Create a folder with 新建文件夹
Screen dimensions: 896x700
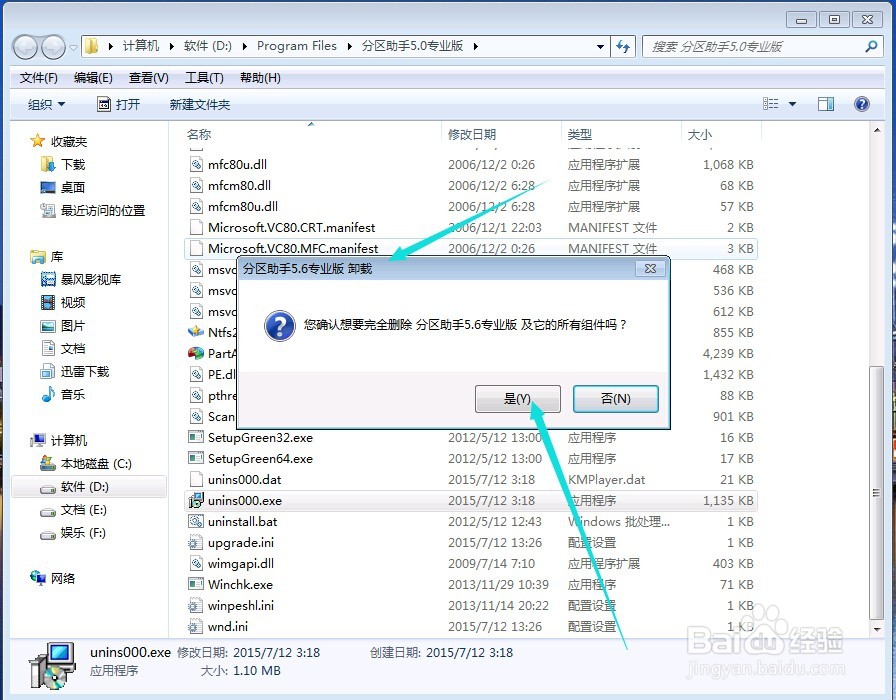click(x=200, y=105)
